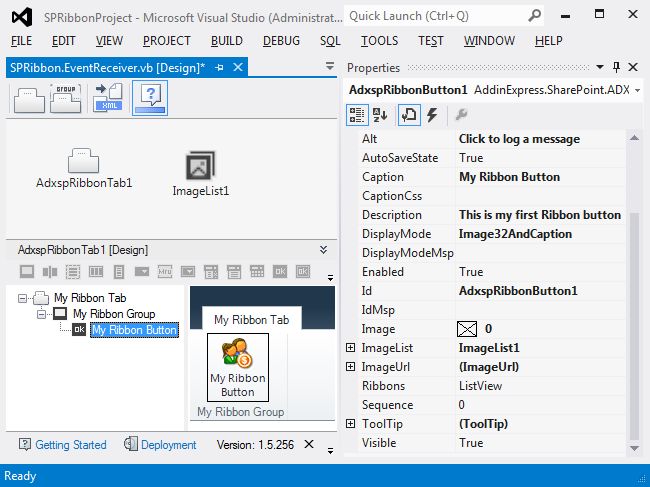Open the Properties window position dropdown arrow

point(599,67)
